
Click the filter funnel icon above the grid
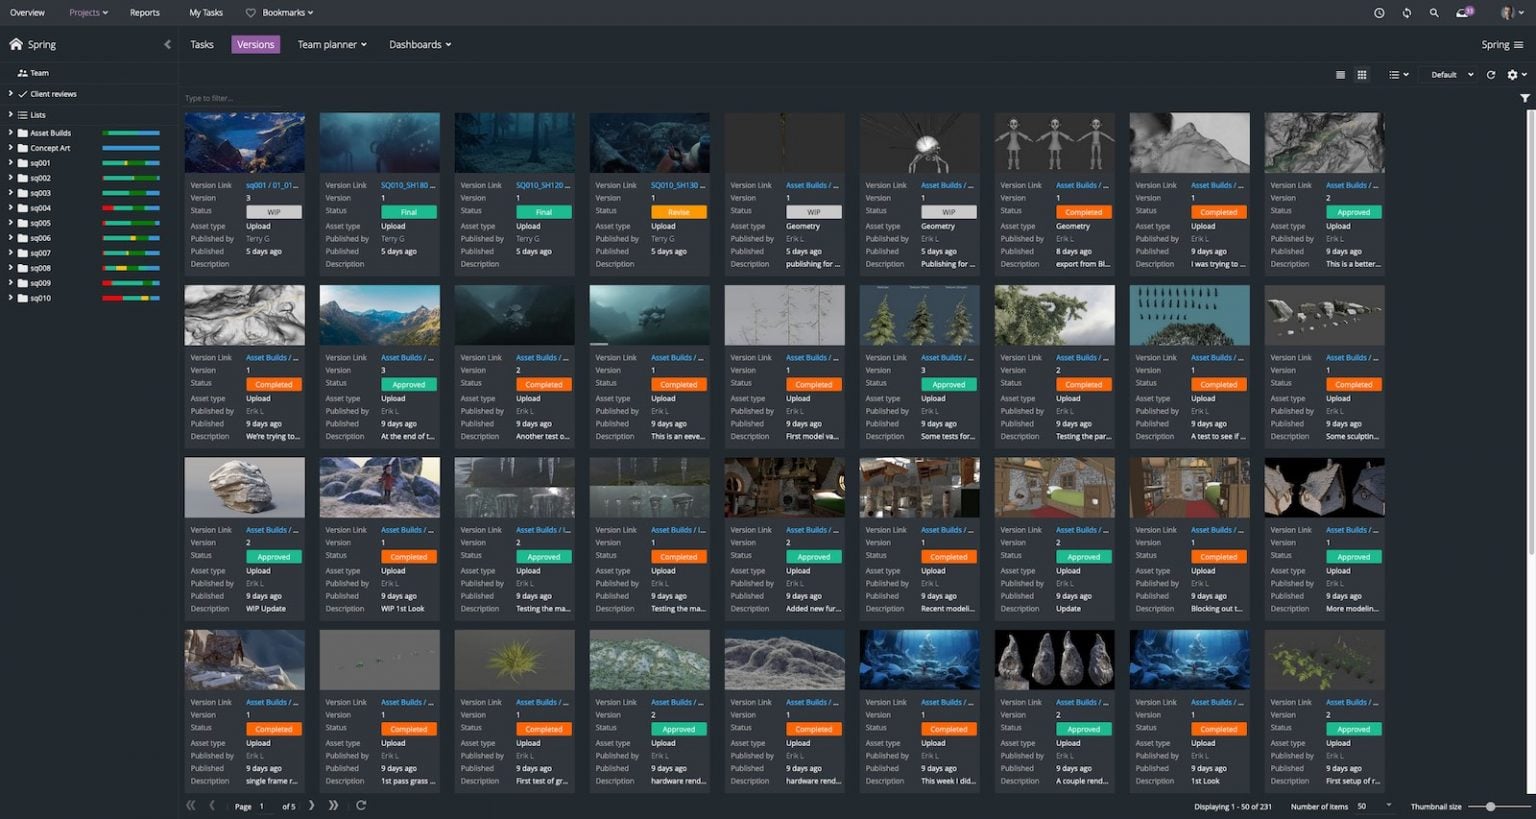1525,98
